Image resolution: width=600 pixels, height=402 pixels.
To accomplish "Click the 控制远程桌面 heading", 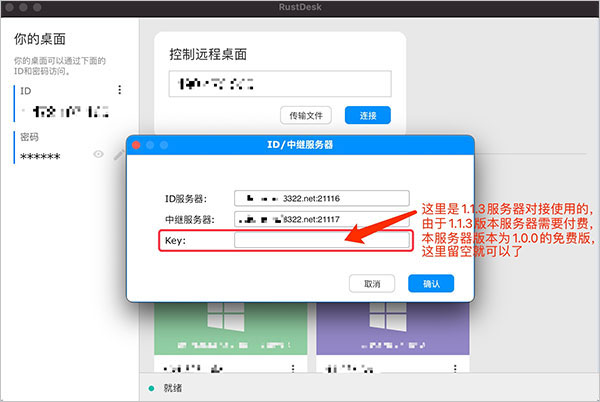I will 208,54.
